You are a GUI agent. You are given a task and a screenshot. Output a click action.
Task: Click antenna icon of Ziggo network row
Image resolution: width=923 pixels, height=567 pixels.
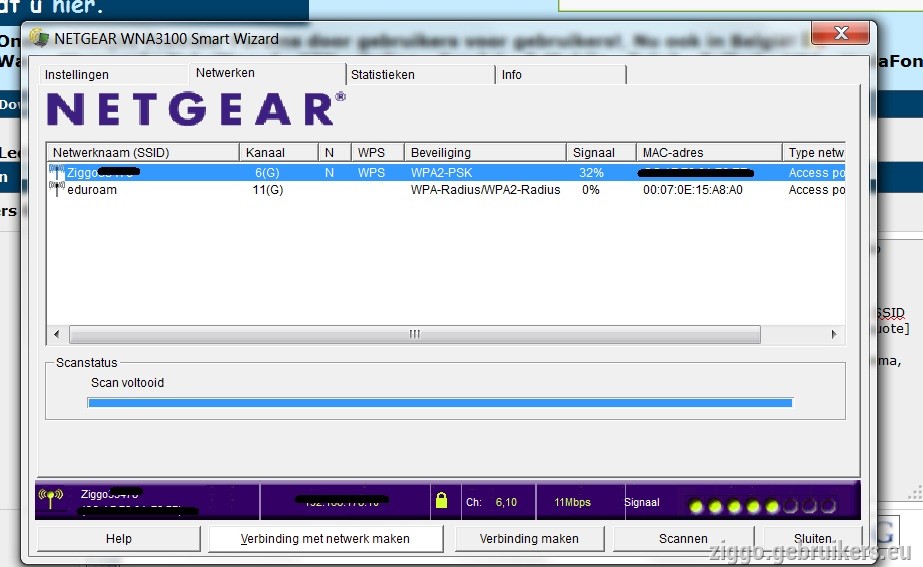pyautogui.click(x=57, y=173)
